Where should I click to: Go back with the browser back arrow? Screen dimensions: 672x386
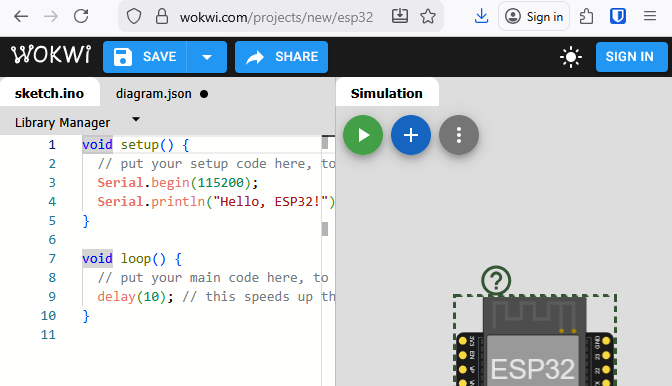tap(21, 17)
